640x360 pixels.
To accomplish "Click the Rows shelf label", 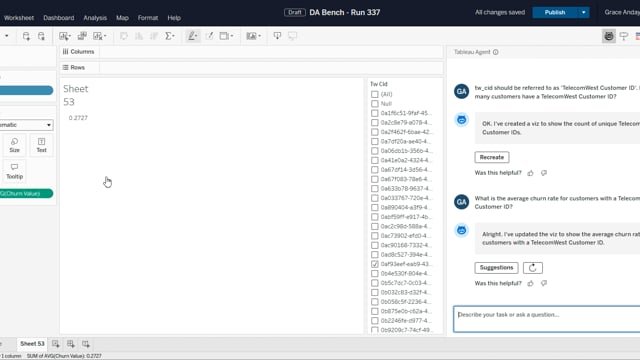I will 74,67.
